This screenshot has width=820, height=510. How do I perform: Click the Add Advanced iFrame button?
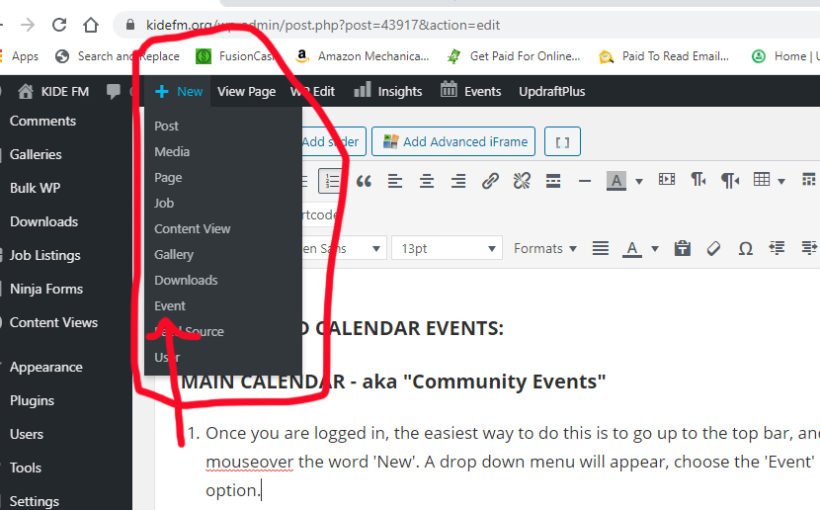(453, 141)
